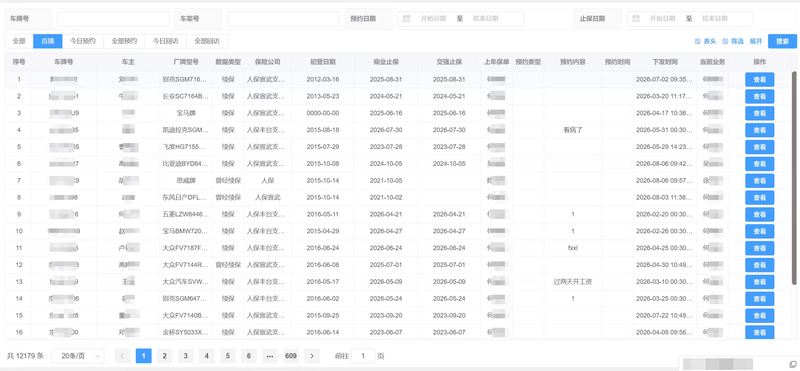800x371 pixels.
Task: Go to page 2
Action: tap(164, 356)
